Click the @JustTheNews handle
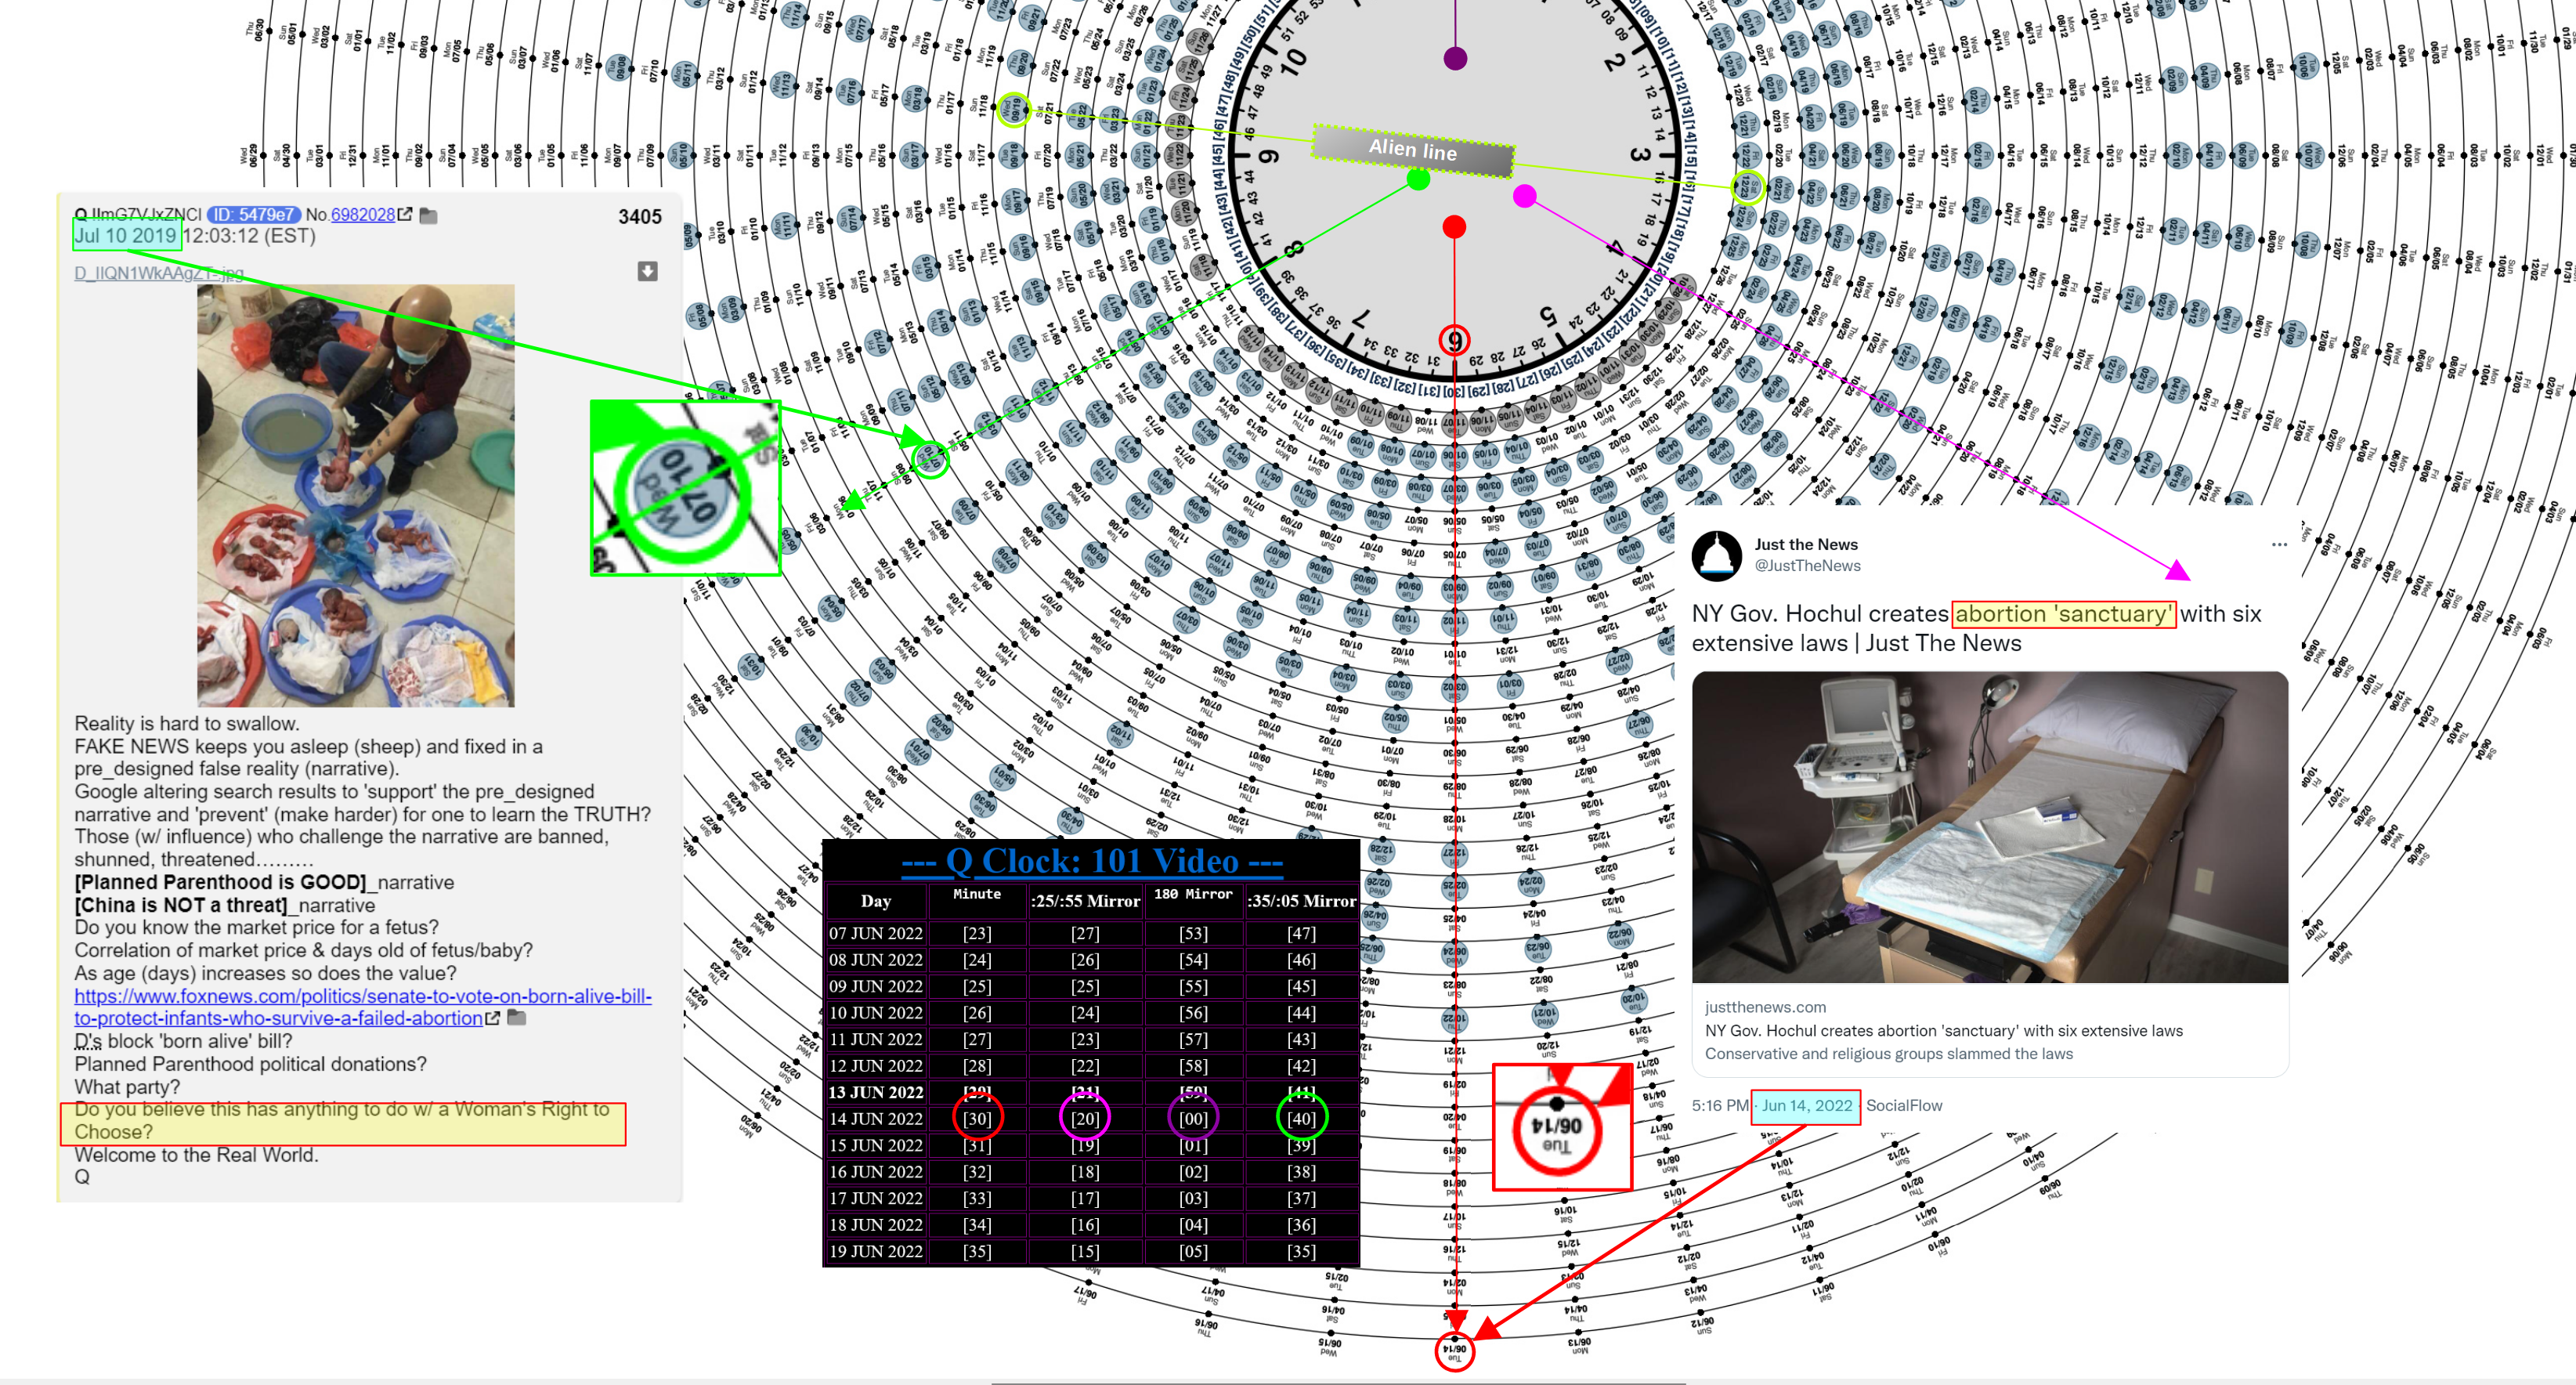 pos(1807,565)
